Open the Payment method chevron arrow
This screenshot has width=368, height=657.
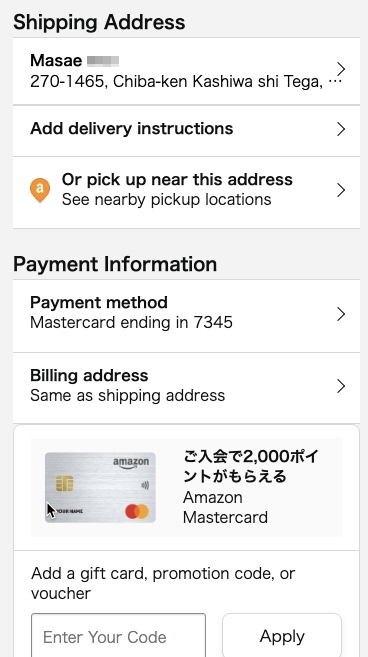[341, 314]
